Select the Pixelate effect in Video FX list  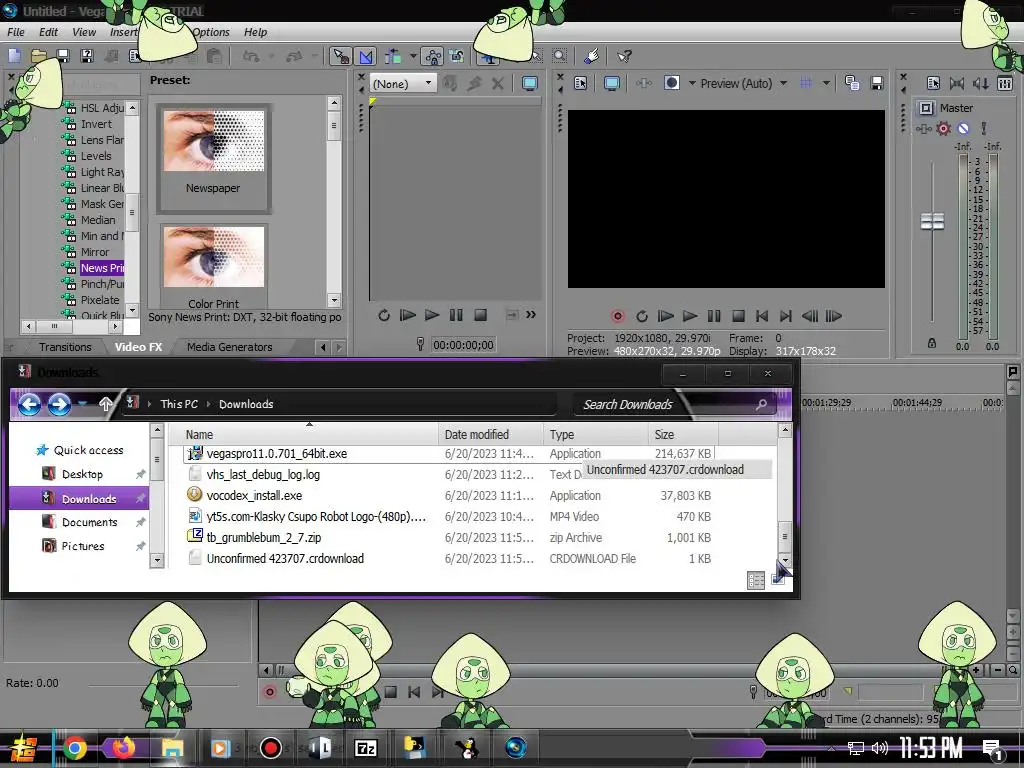click(x=100, y=300)
